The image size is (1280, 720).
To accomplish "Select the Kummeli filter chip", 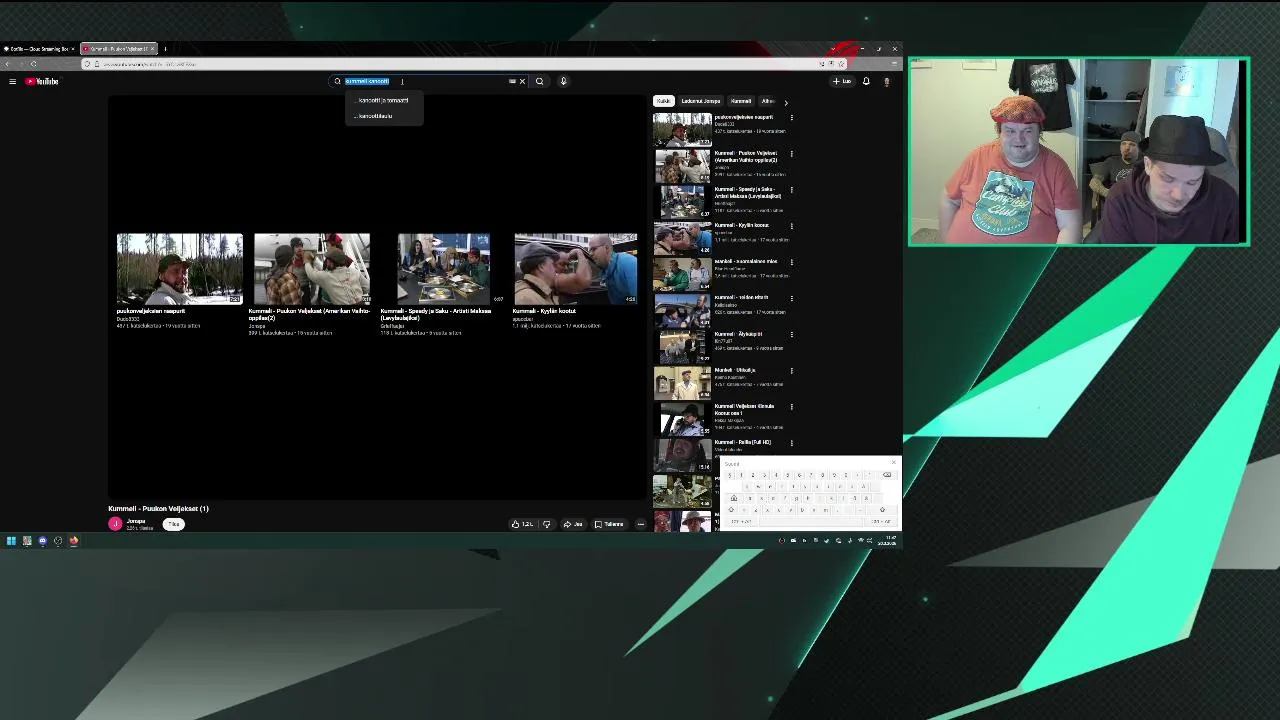I will (741, 101).
